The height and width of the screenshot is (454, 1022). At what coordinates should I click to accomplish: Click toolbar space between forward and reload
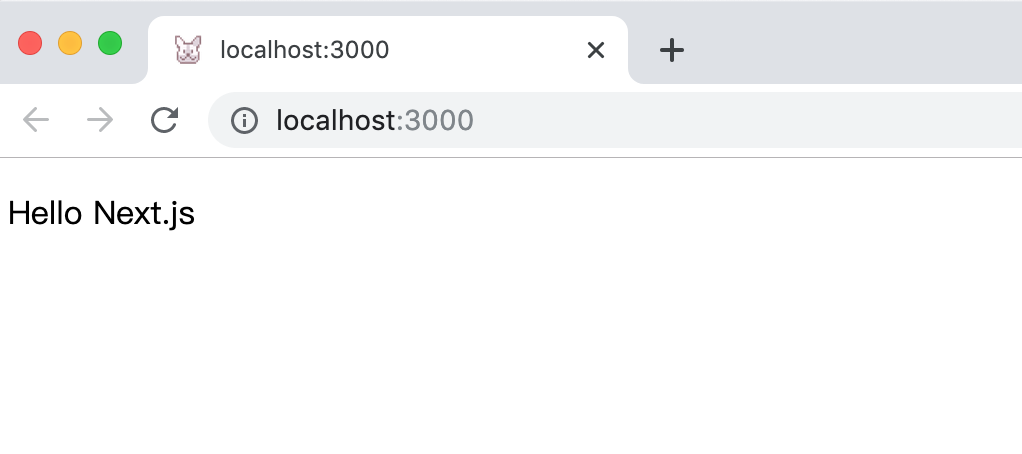(x=132, y=121)
